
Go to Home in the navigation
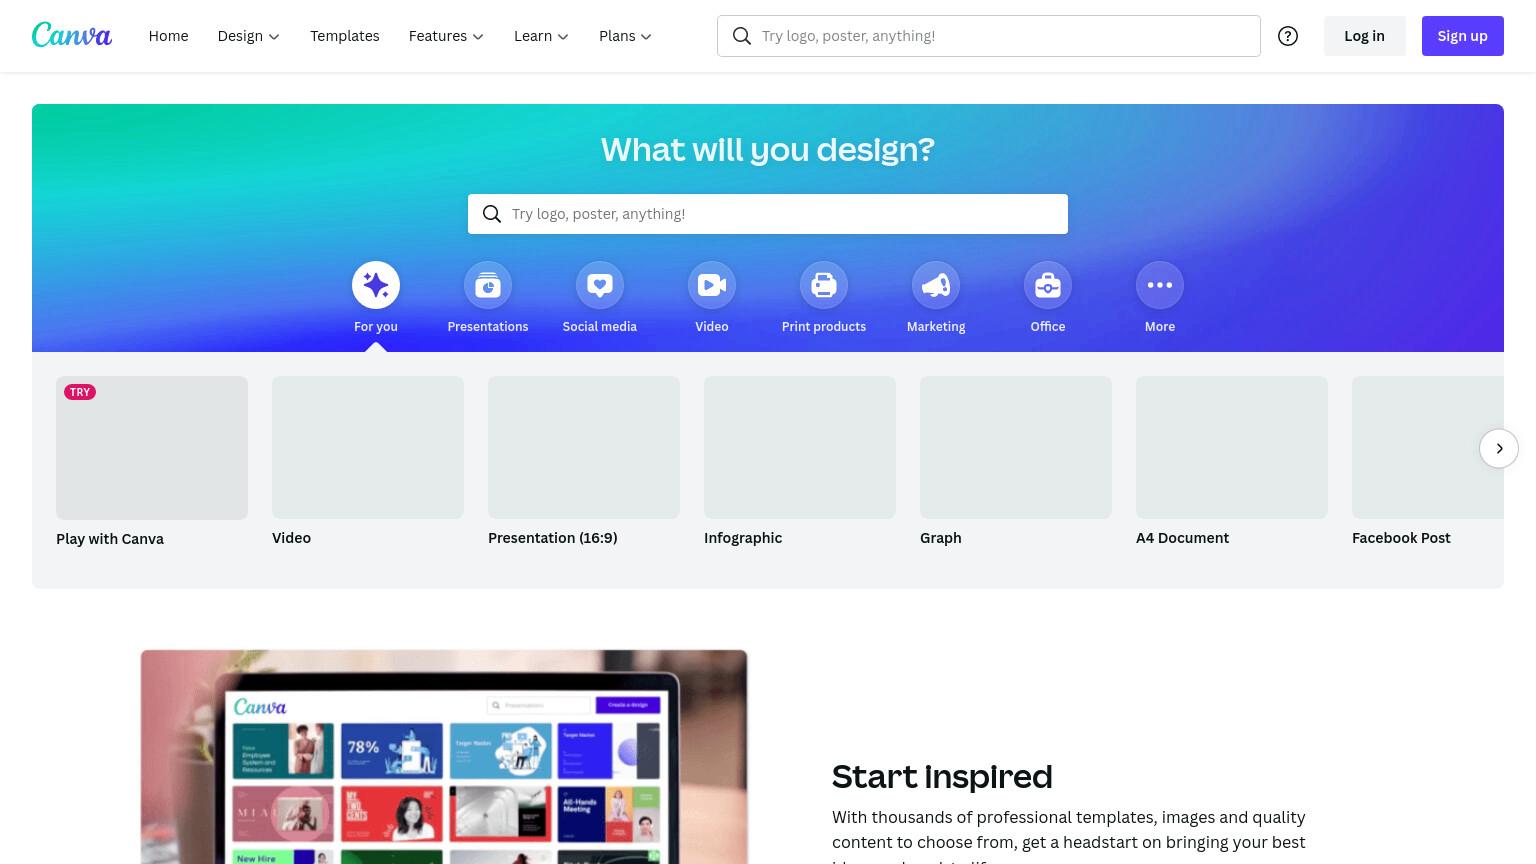(x=168, y=36)
